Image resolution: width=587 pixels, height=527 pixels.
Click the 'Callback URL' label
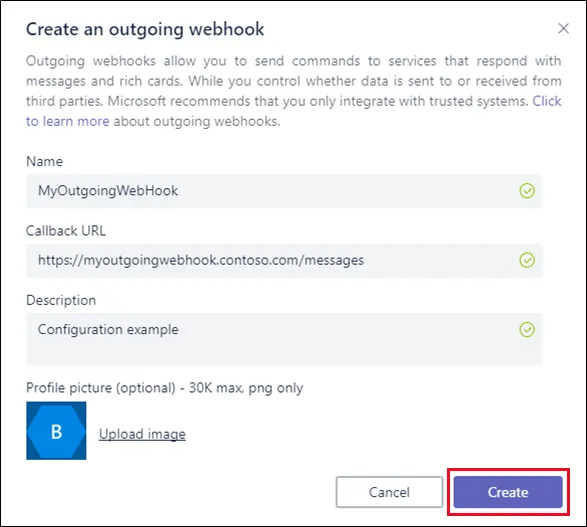66,231
